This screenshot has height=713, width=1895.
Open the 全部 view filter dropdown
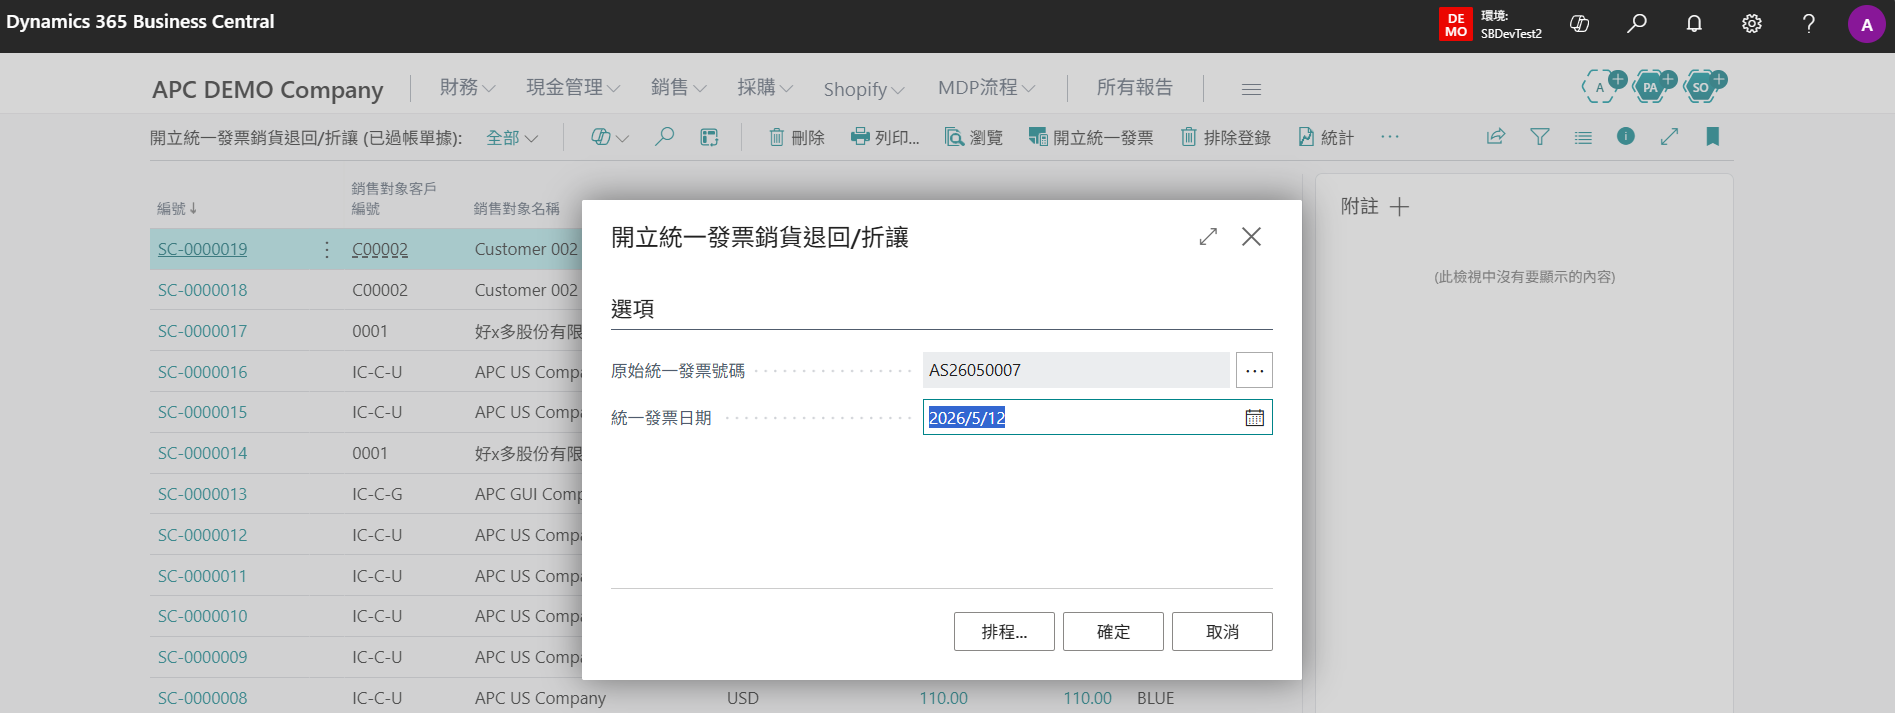512,138
